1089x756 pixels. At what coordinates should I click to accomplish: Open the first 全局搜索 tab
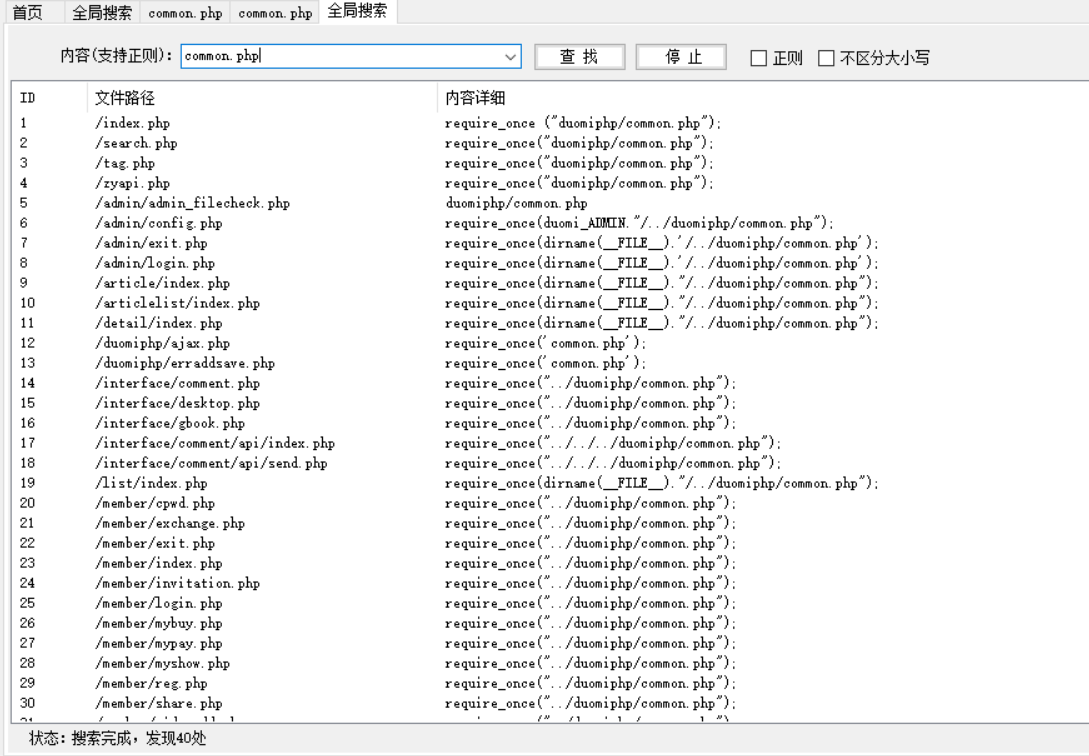point(101,12)
